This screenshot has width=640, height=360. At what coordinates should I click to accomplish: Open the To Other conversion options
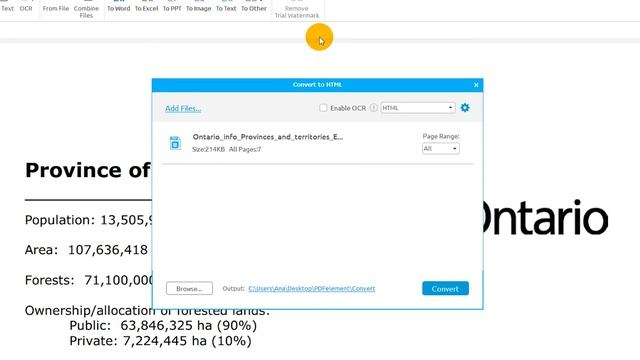253,8
